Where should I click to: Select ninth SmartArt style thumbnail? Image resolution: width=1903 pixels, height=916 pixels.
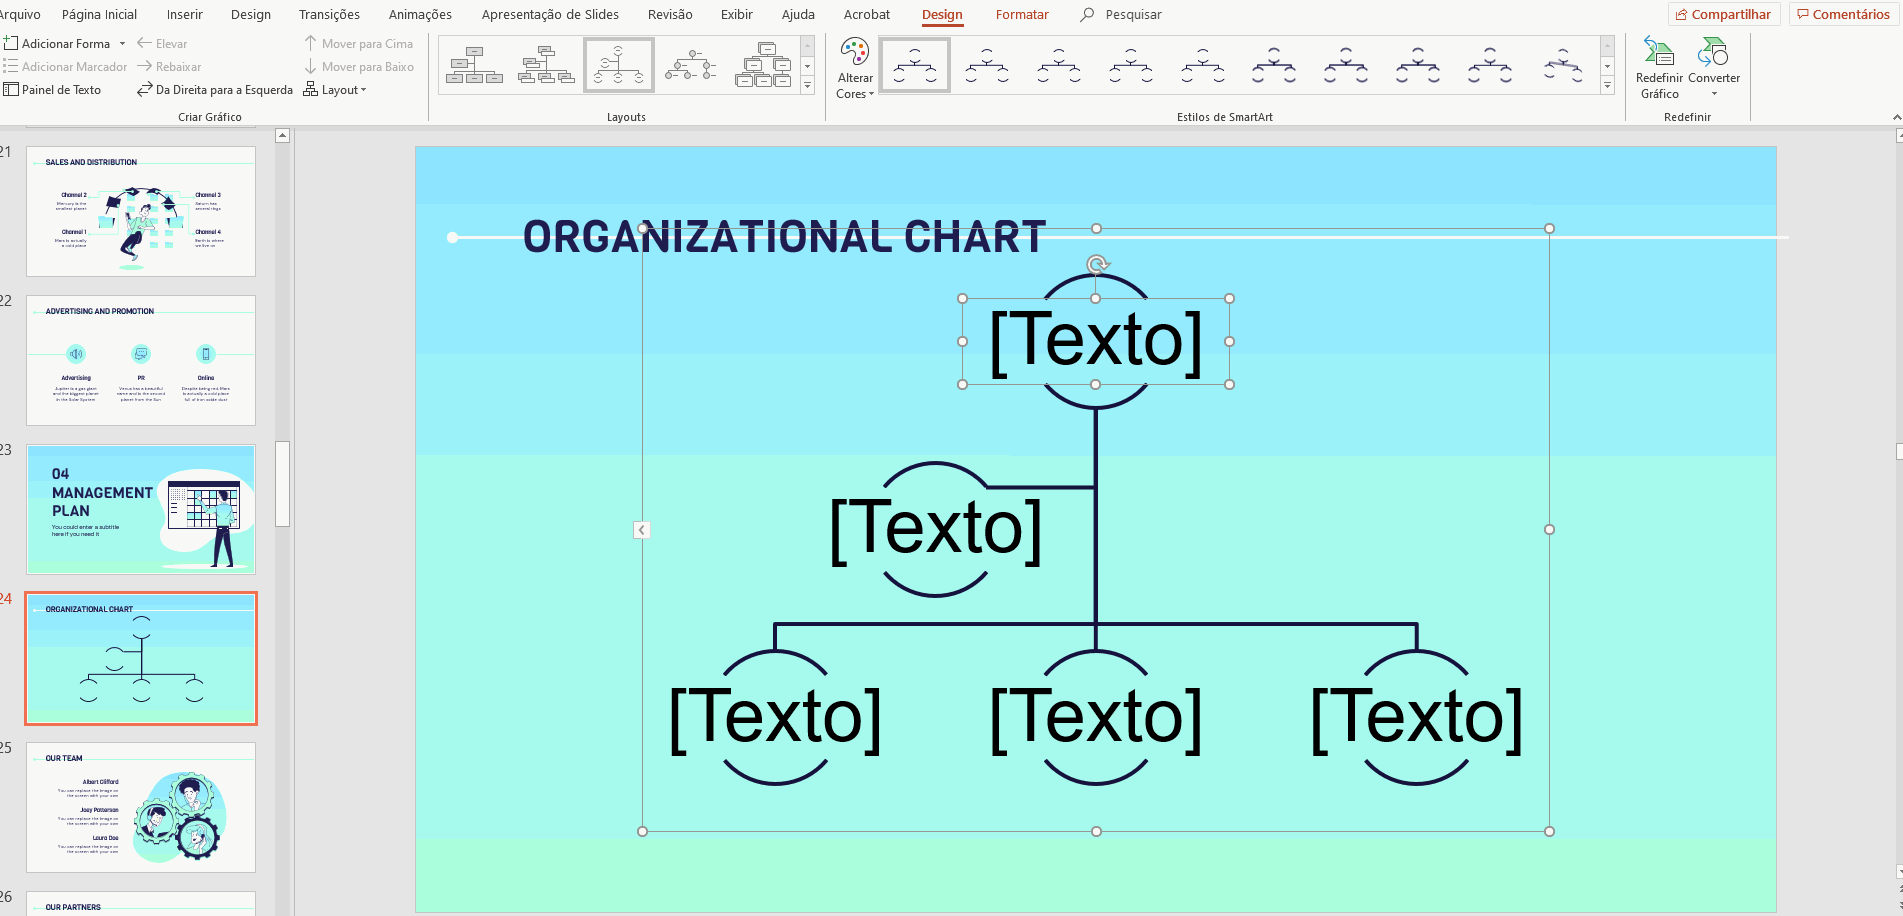(1490, 65)
